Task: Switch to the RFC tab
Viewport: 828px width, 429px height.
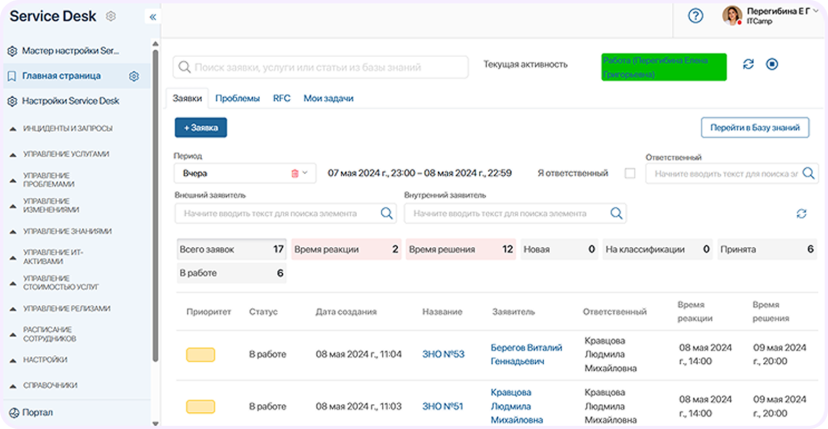Action: 282,98
